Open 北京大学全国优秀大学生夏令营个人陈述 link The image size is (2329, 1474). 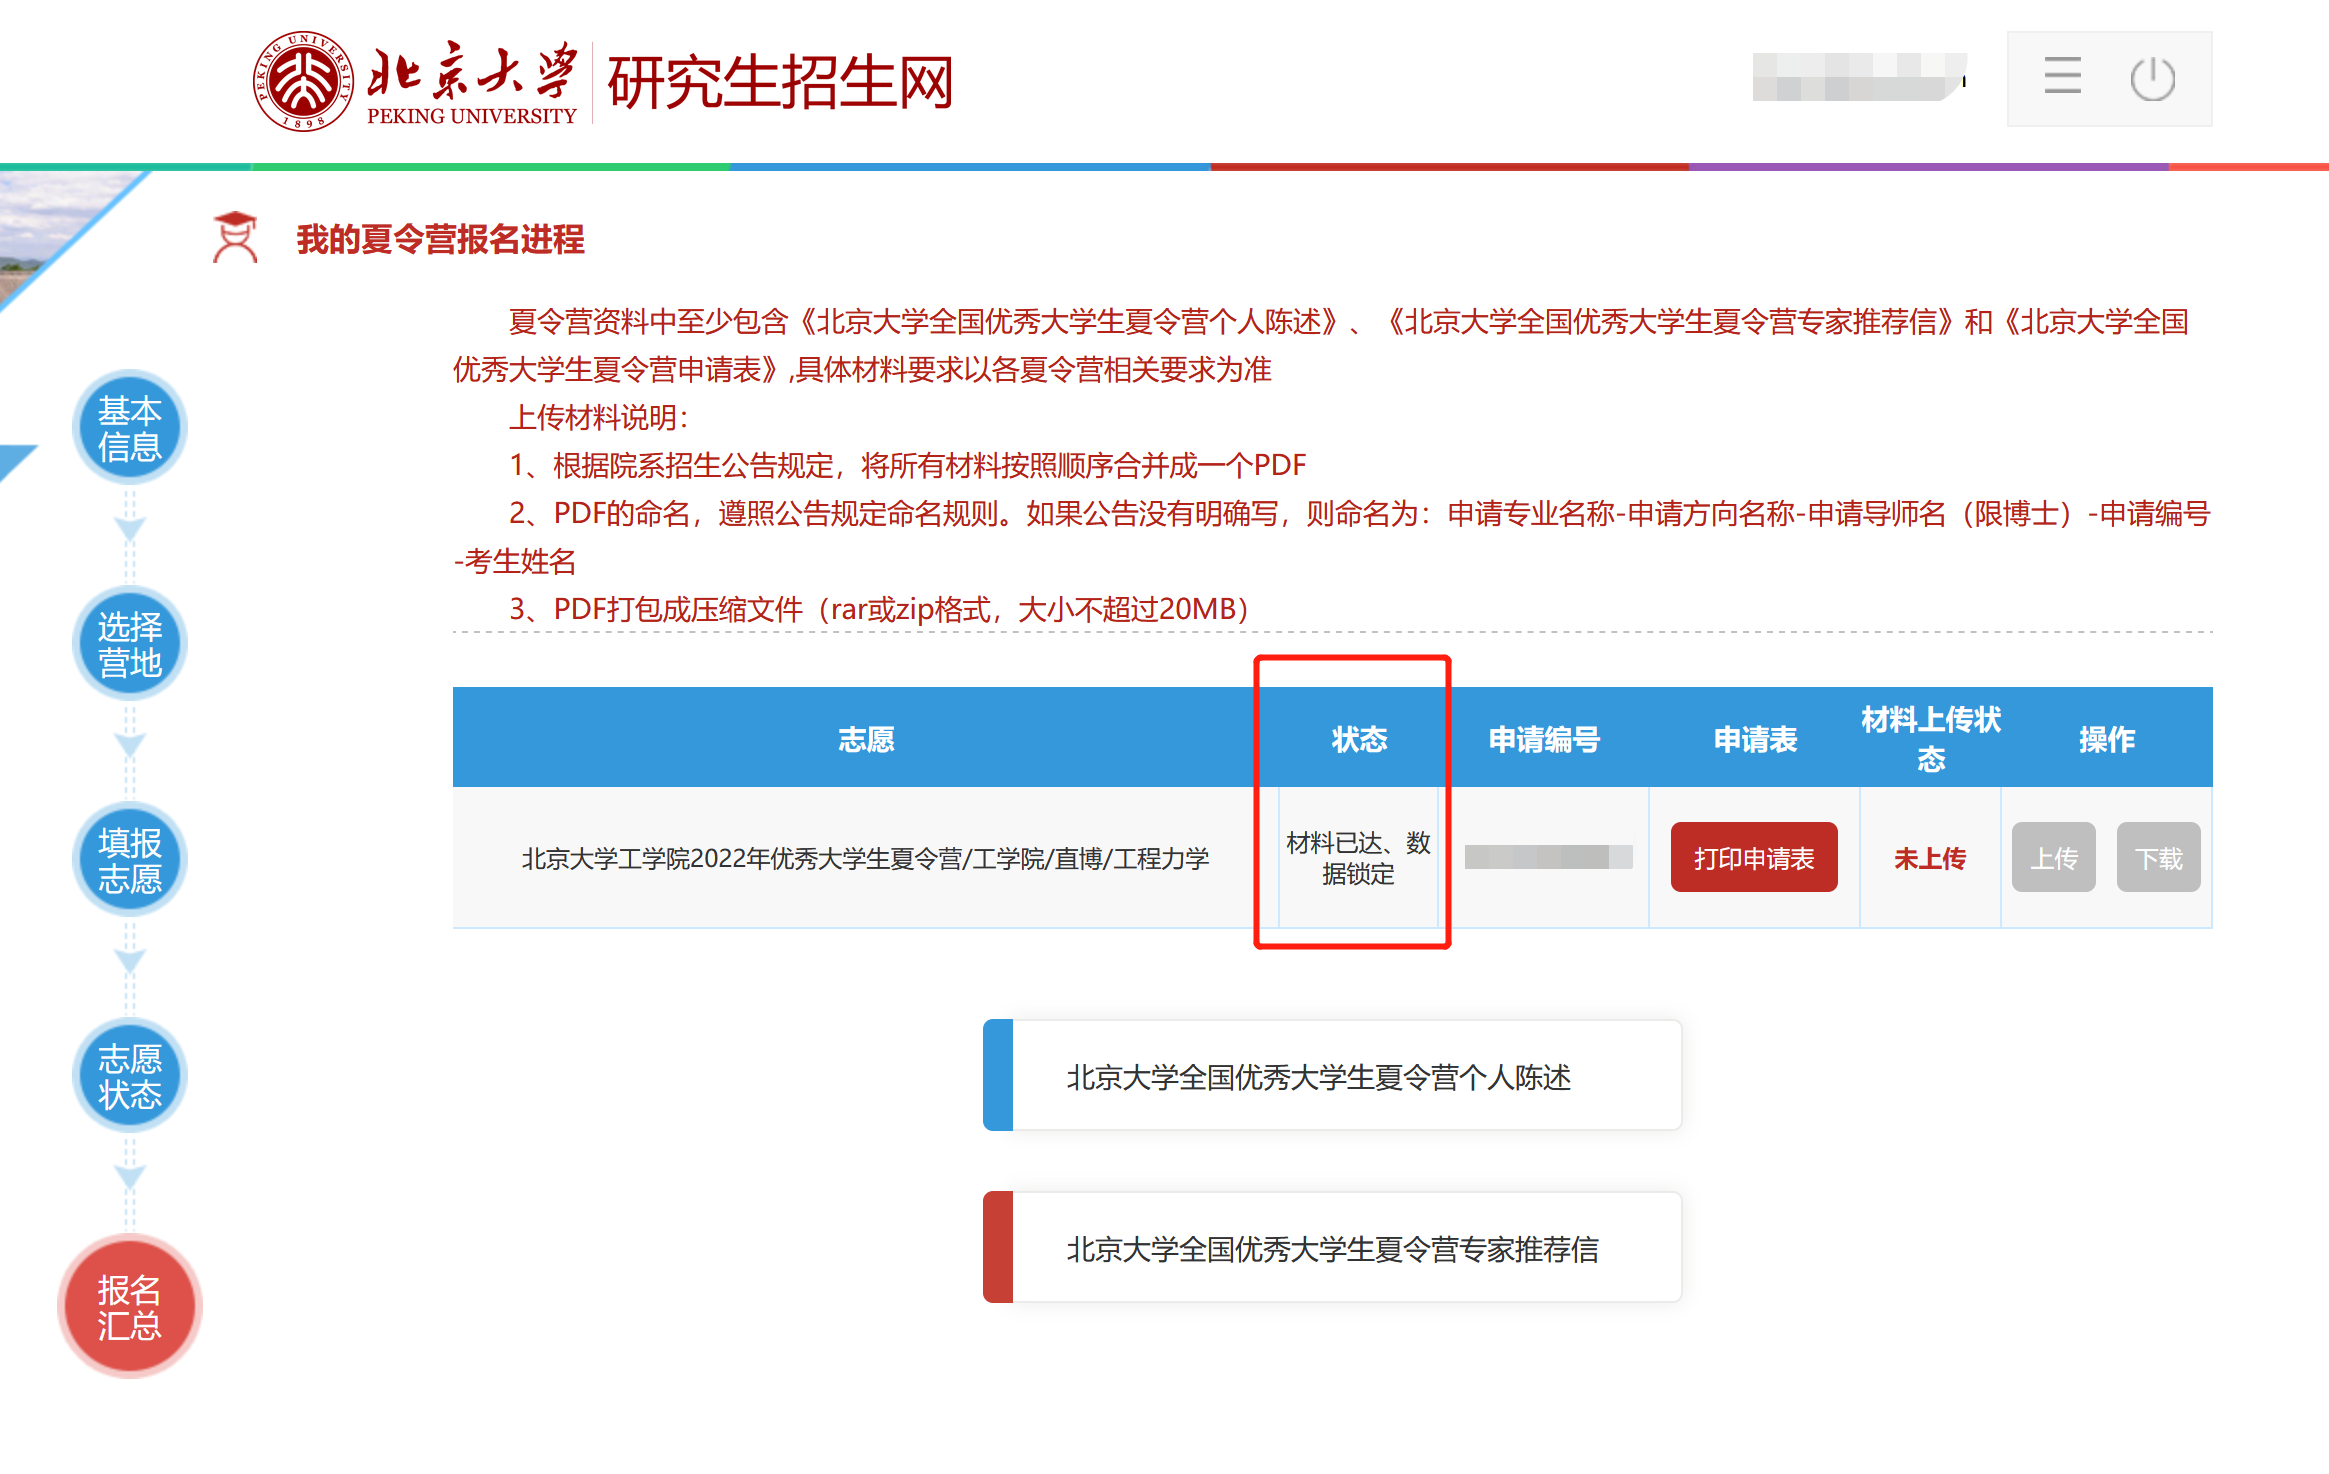[x=1318, y=1077]
